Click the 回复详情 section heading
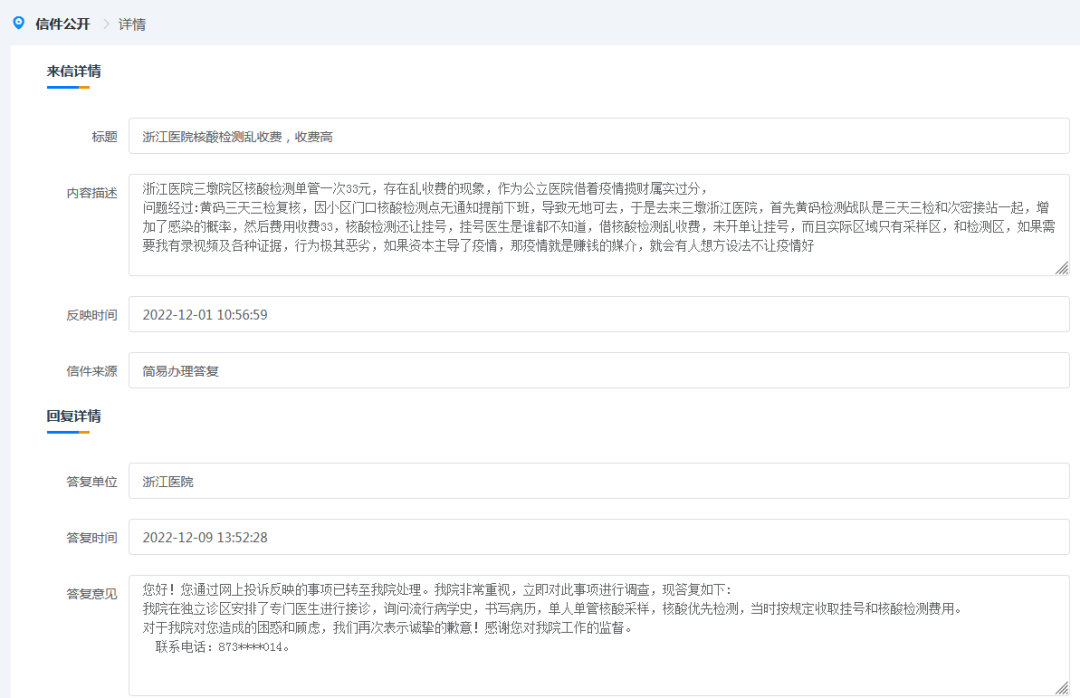 [x=74, y=416]
